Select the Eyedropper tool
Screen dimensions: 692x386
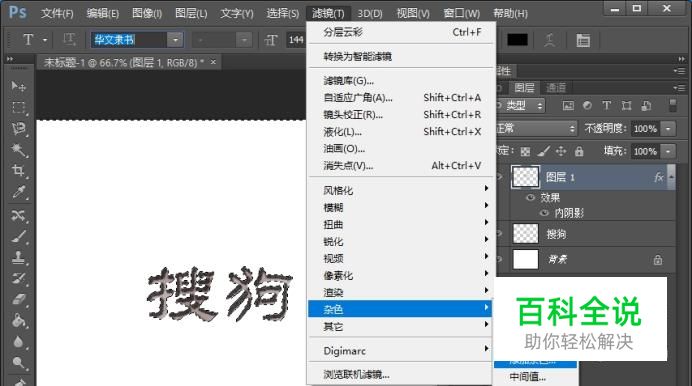[18, 192]
